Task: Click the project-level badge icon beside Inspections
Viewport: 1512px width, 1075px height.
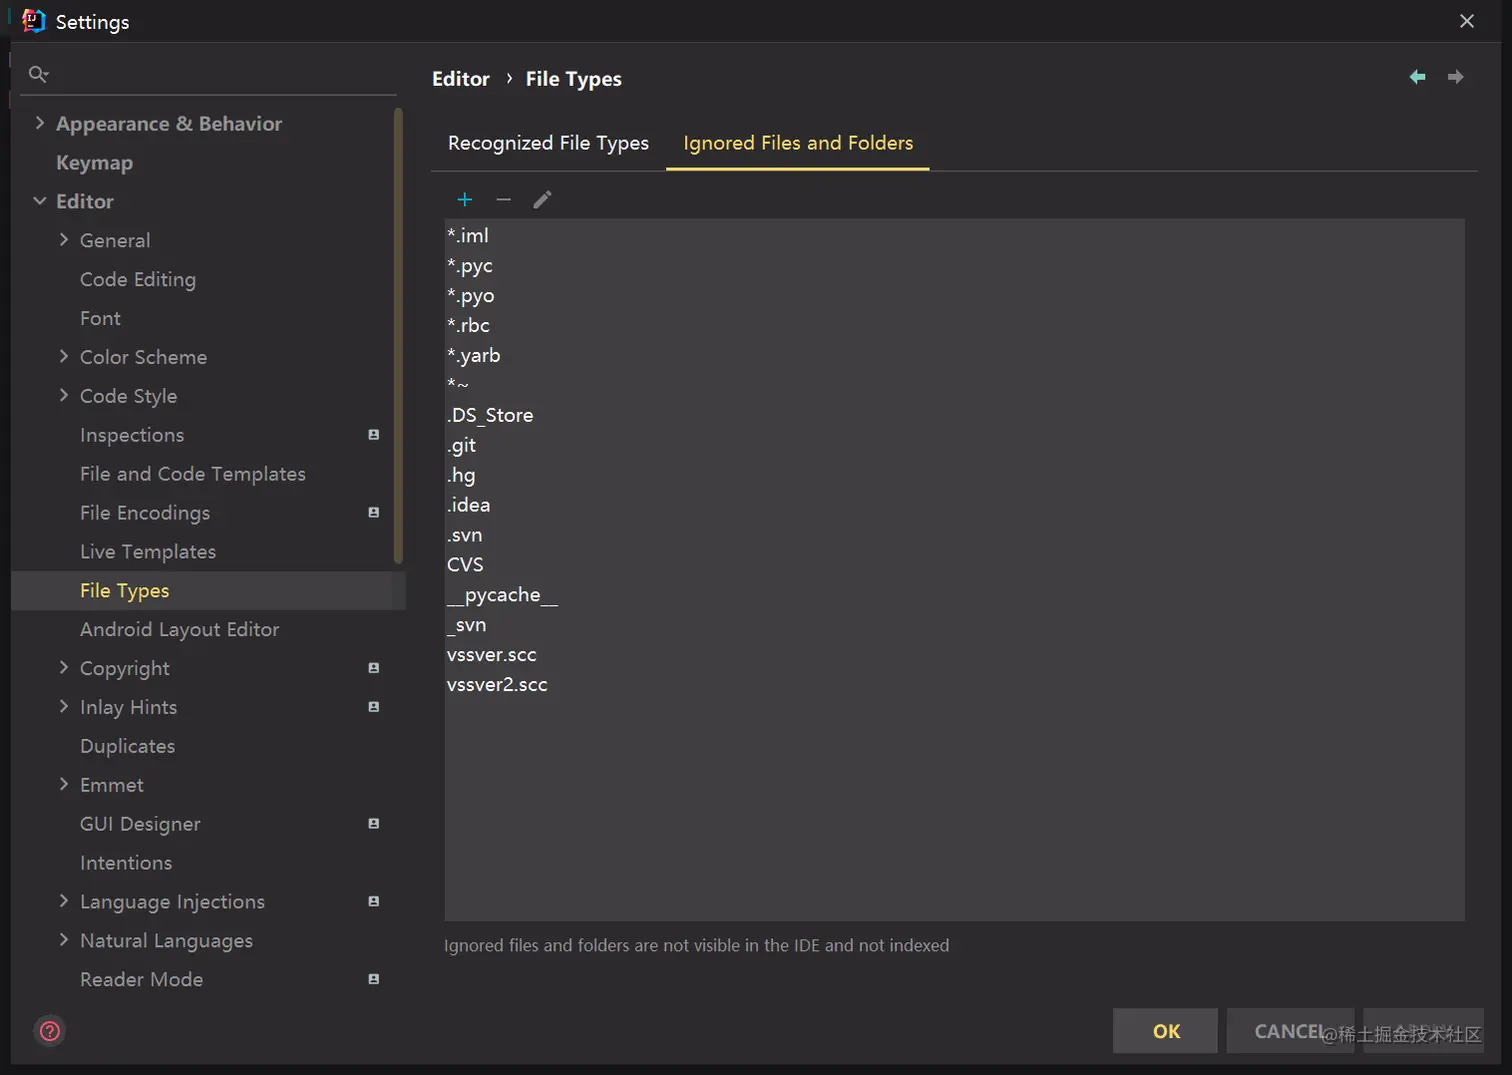Action: pos(374,435)
